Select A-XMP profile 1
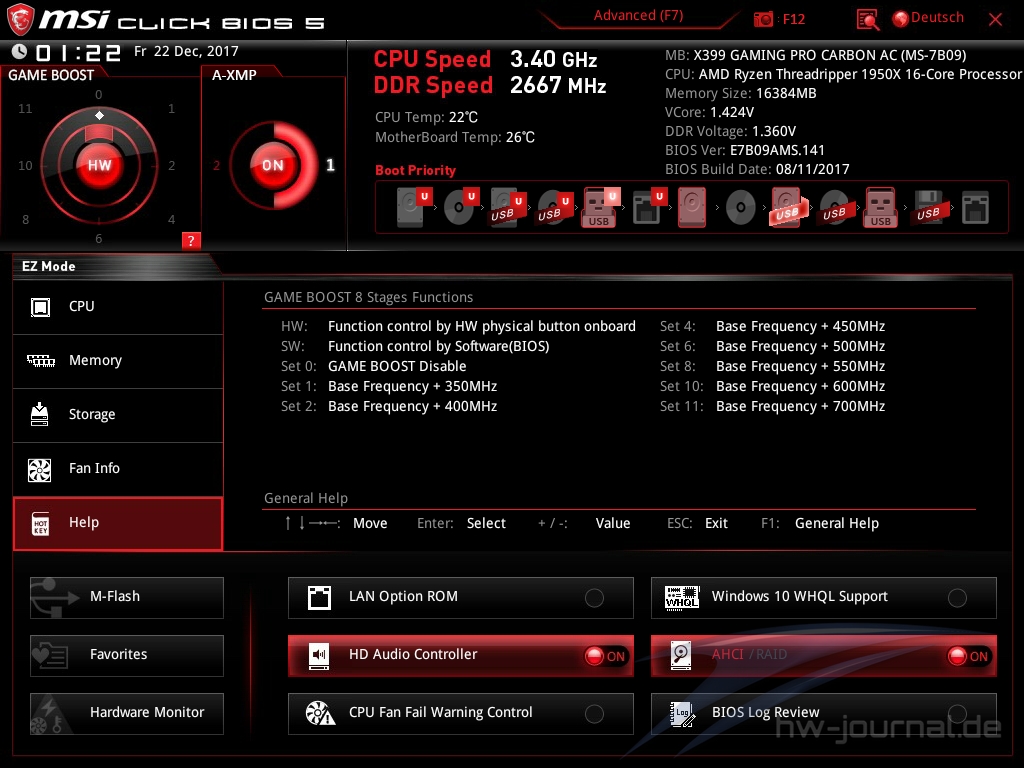The image size is (1024, 768). click(x=330, y=165)
